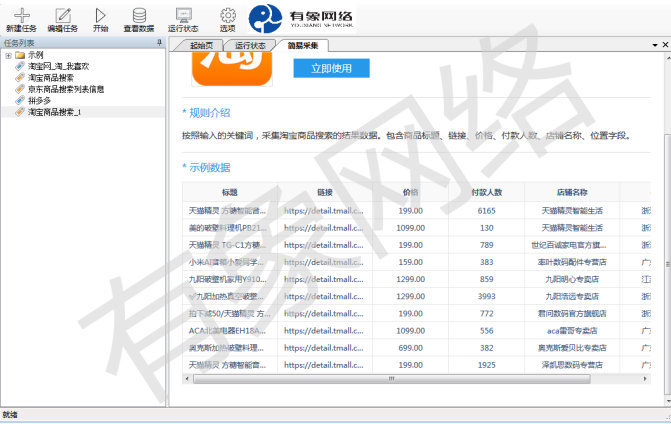The width and height of the screenshot is (671, 424).
Task: Click the 小米AI音箱 title cell
Action: click(x=230, y=262)
